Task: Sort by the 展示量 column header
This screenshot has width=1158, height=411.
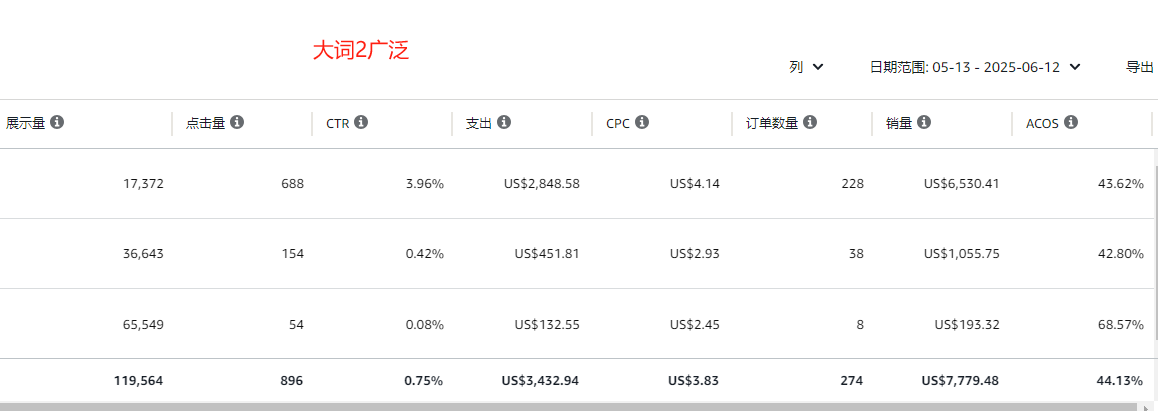Action: (26, 123)
